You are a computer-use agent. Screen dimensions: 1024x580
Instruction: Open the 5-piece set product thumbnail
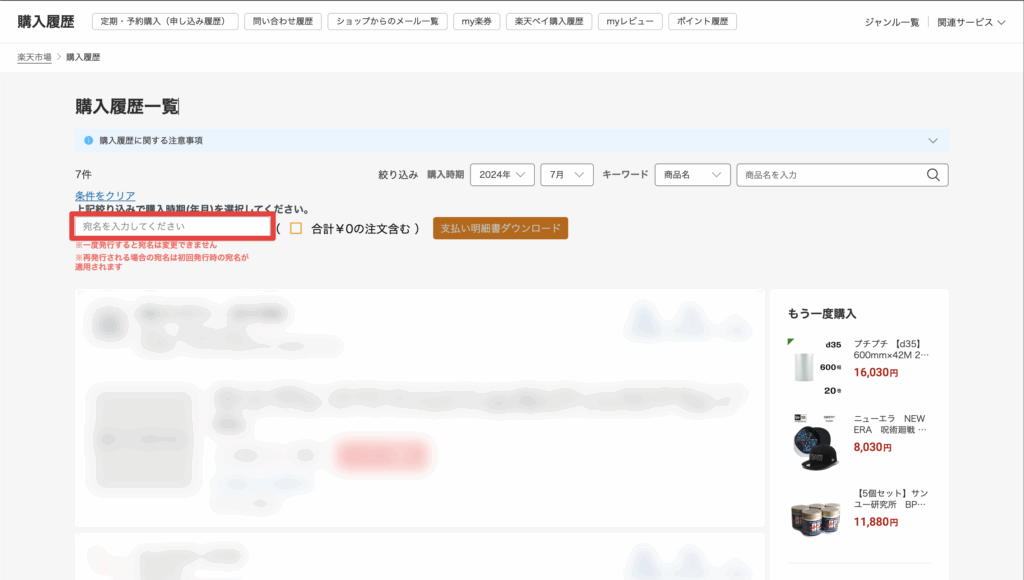pyautogui.click(x=816, y=515)
